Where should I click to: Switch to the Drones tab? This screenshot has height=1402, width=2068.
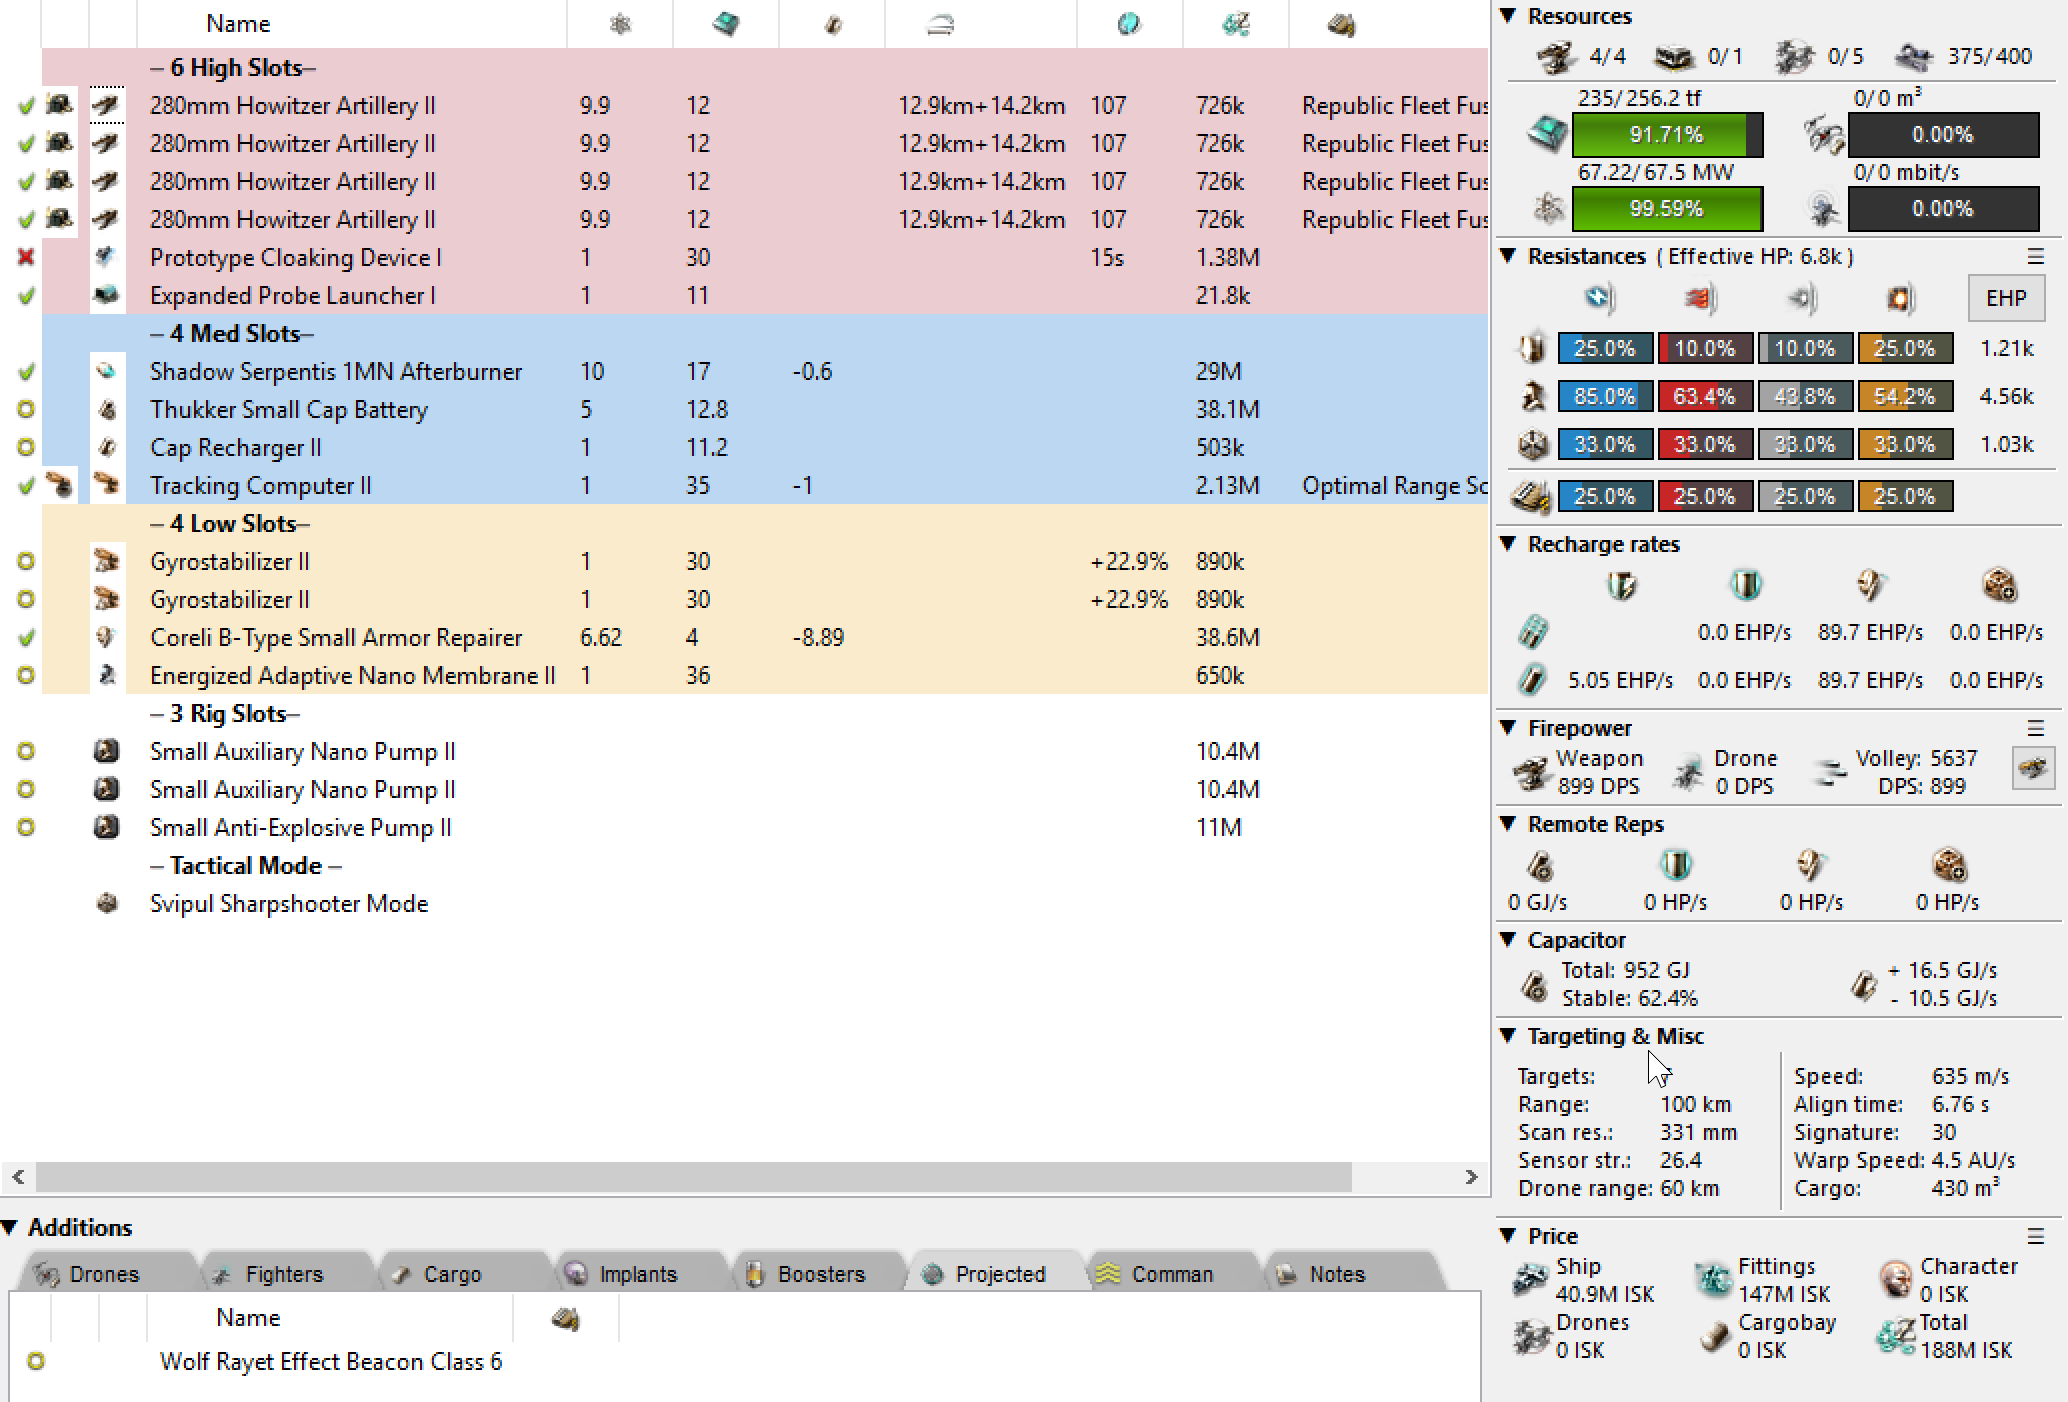point(103,1274)
